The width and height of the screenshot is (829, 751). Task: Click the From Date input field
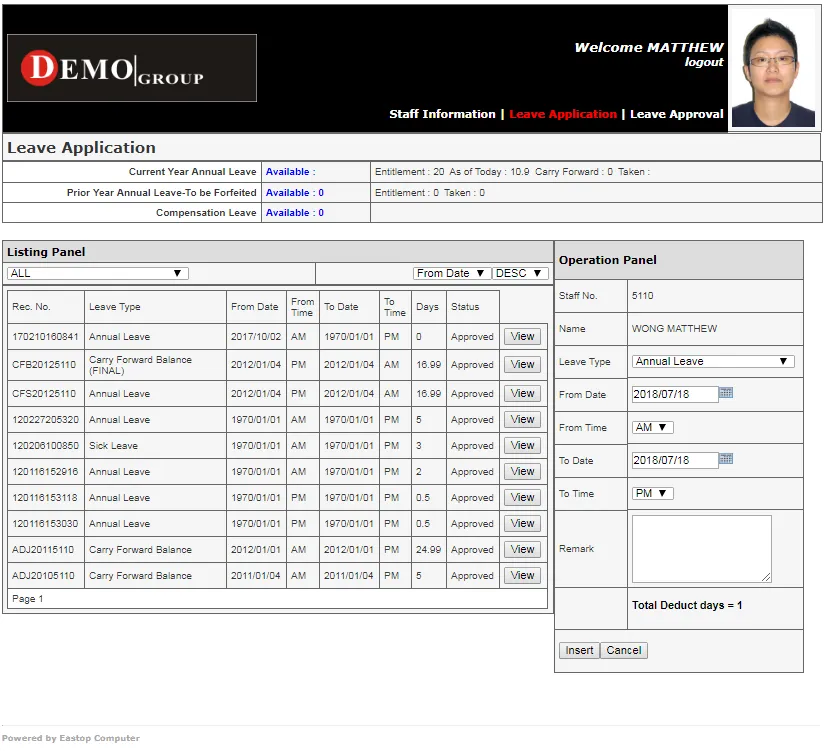(675, 394)
